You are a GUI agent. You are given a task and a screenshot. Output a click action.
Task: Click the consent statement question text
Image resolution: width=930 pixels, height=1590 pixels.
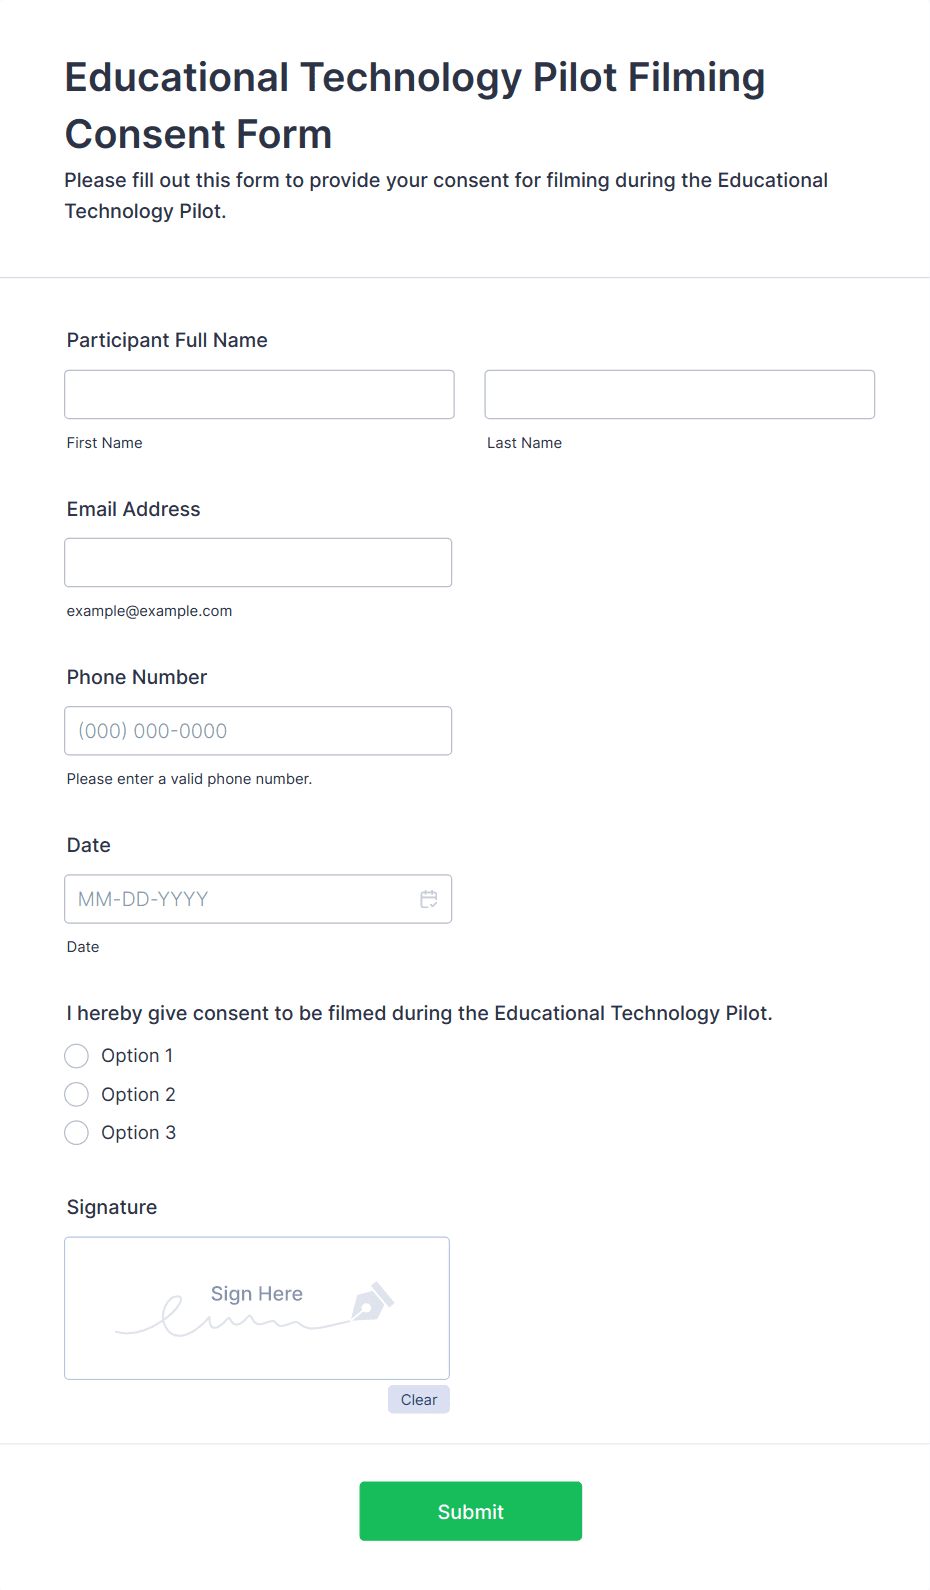[419, 1013]
